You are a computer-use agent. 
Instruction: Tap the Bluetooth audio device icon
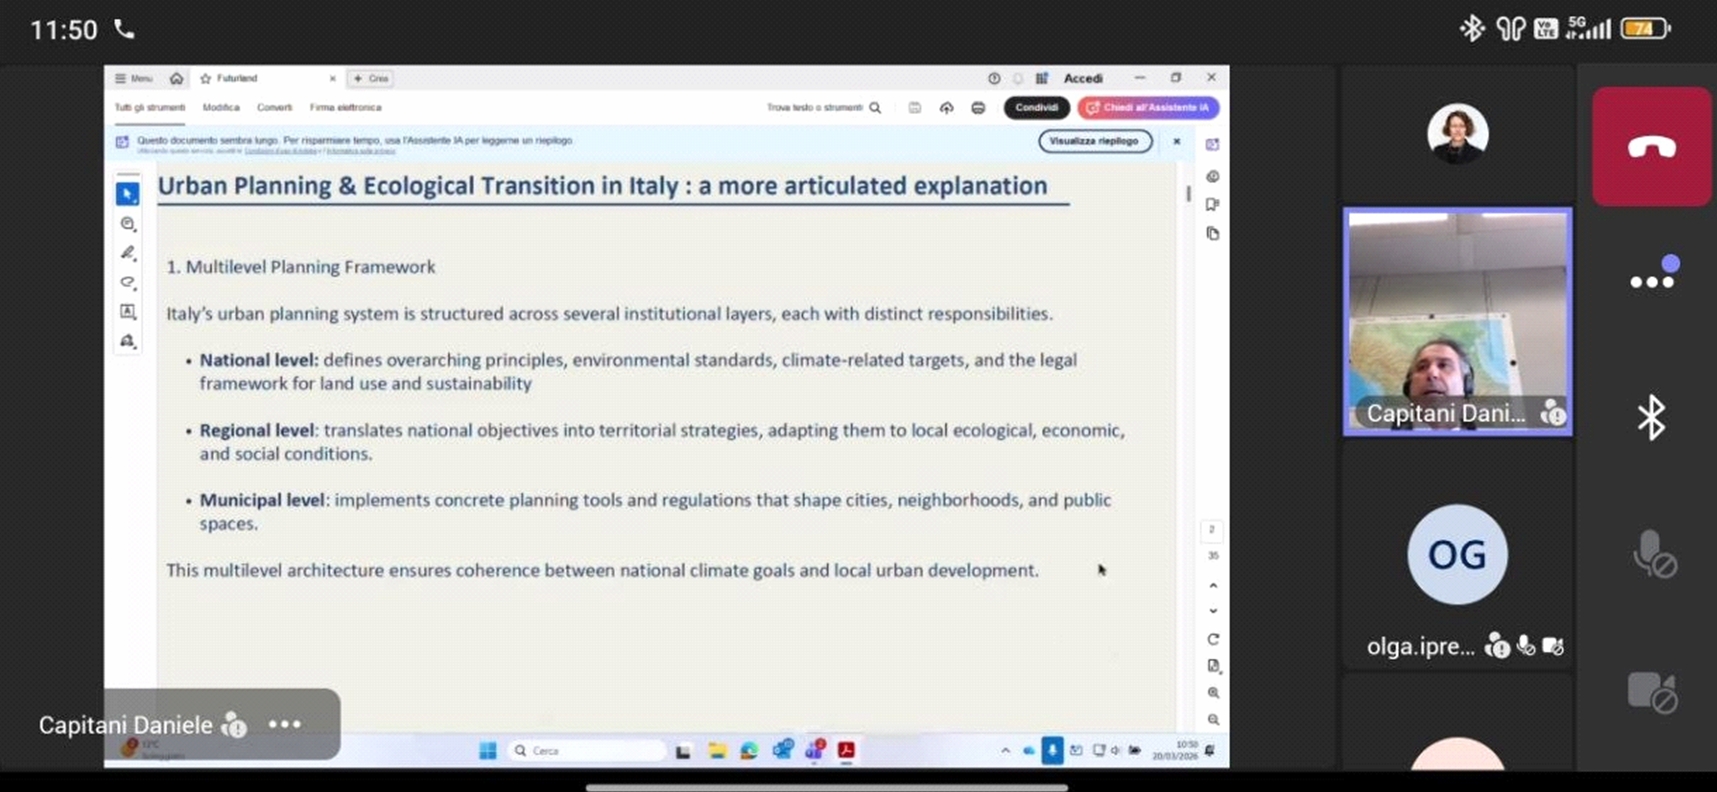1651,417
